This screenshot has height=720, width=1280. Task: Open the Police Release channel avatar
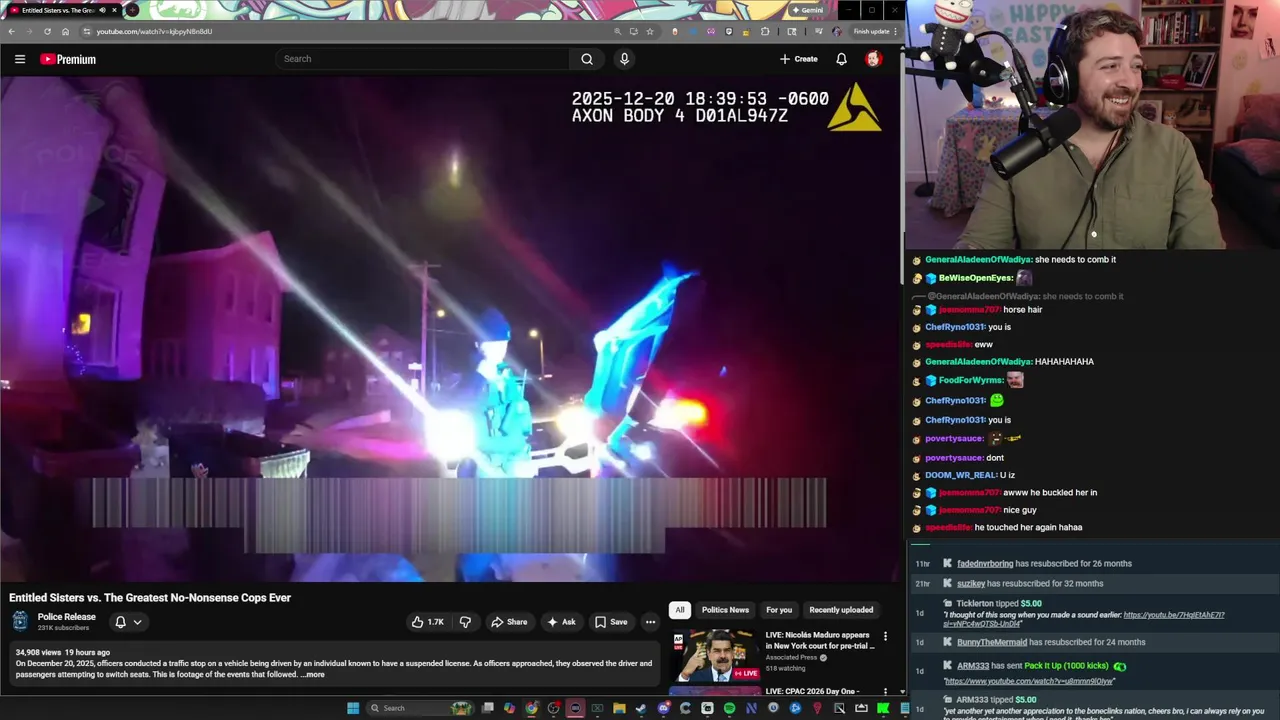pos(20,621)
